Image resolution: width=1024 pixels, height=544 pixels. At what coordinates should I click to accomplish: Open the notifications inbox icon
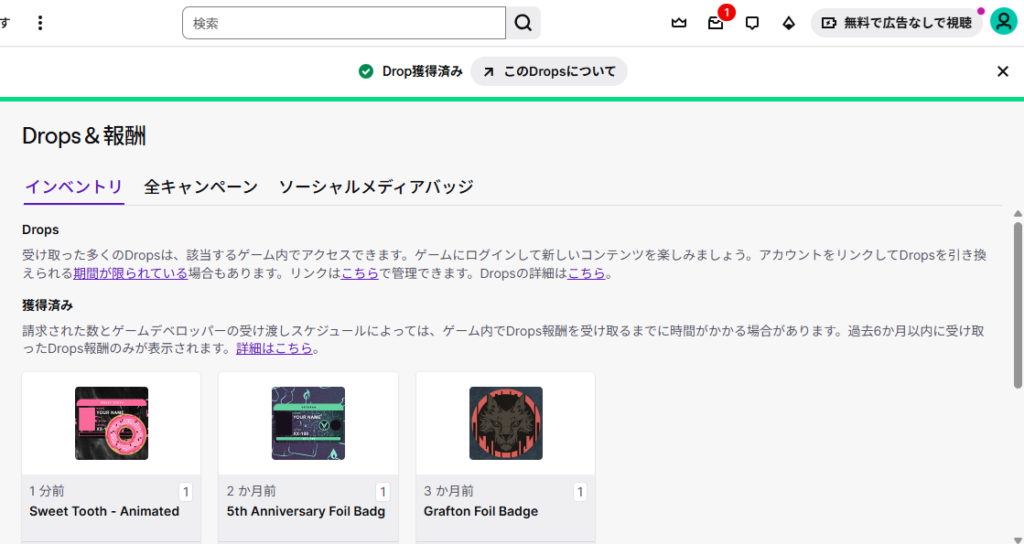[x=715, y=23]
